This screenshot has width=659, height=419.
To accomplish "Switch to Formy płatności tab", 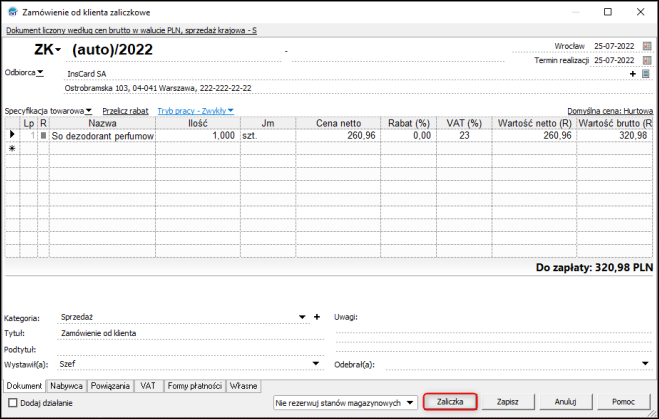I will click(x=195, y=386).
